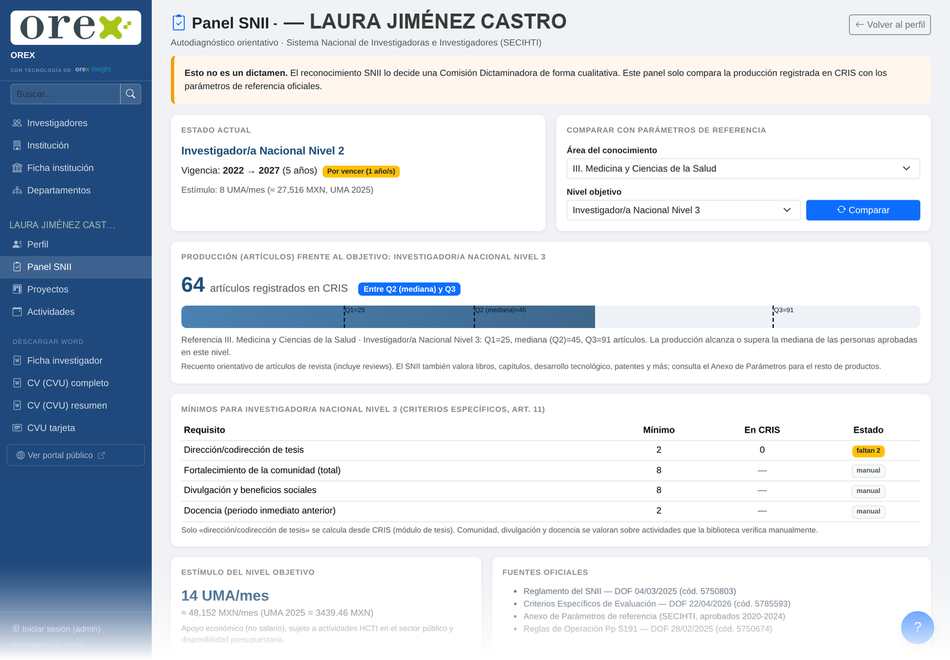This screenshot has height=660, width=950.
Task: Download CVU tarjeta
Action: (76, 428)
